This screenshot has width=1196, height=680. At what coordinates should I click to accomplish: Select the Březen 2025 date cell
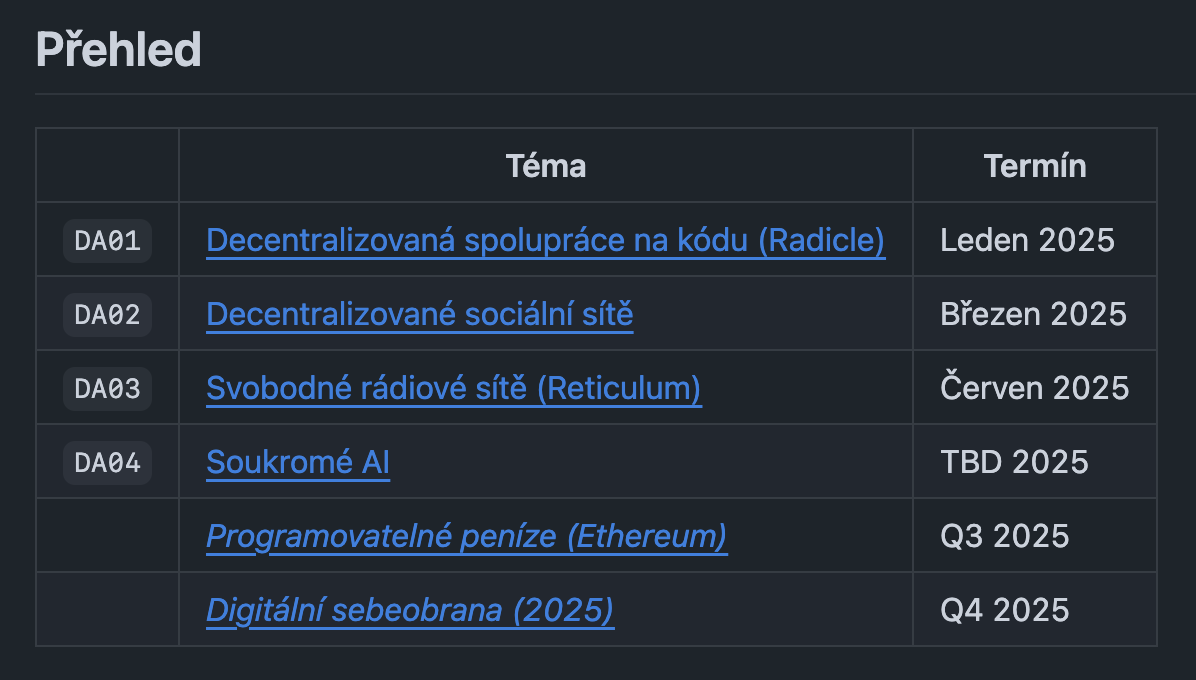[x=1034, y=314]
